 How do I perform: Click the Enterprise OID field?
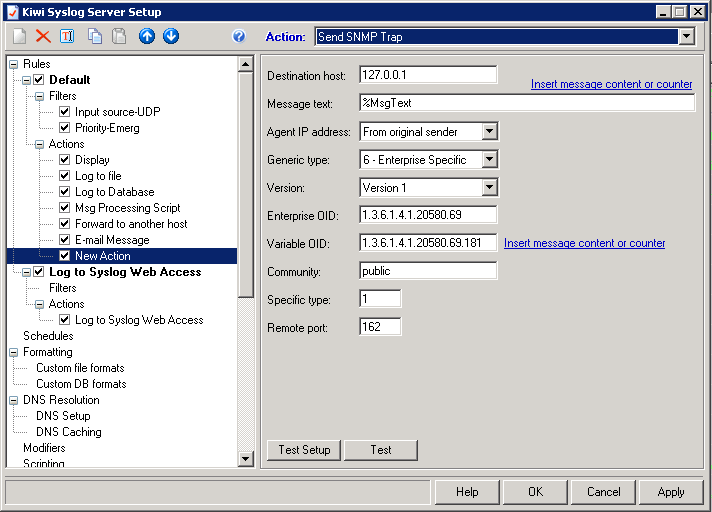click(428, 215)
